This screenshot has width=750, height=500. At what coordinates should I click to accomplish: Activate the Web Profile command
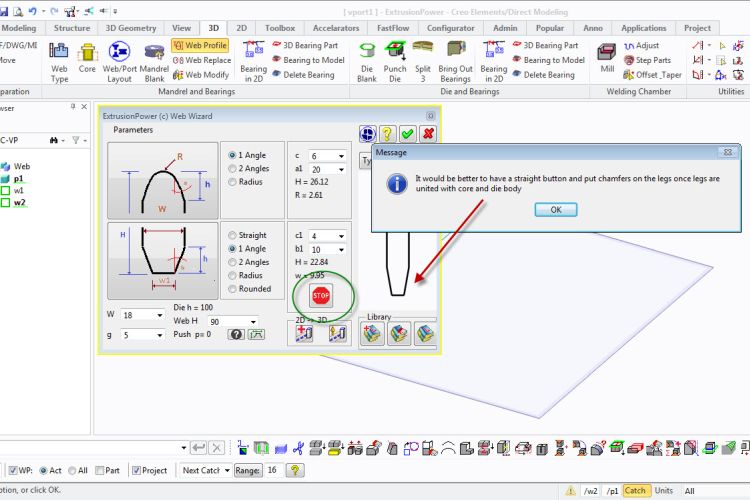[x=200, y=45]
